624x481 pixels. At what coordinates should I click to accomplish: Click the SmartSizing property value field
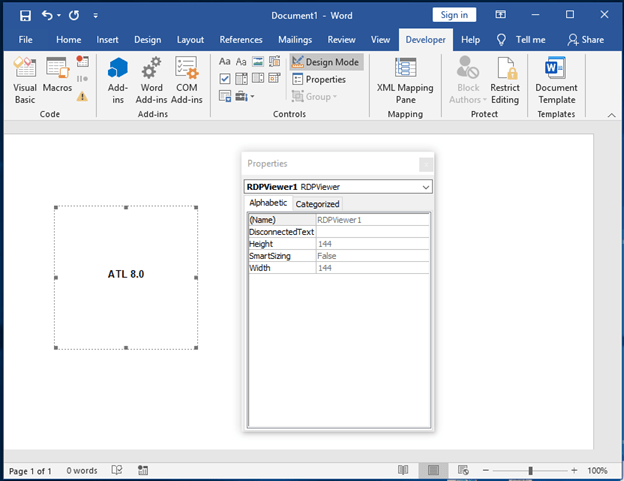pyautogui.click(x=372, y=256)
